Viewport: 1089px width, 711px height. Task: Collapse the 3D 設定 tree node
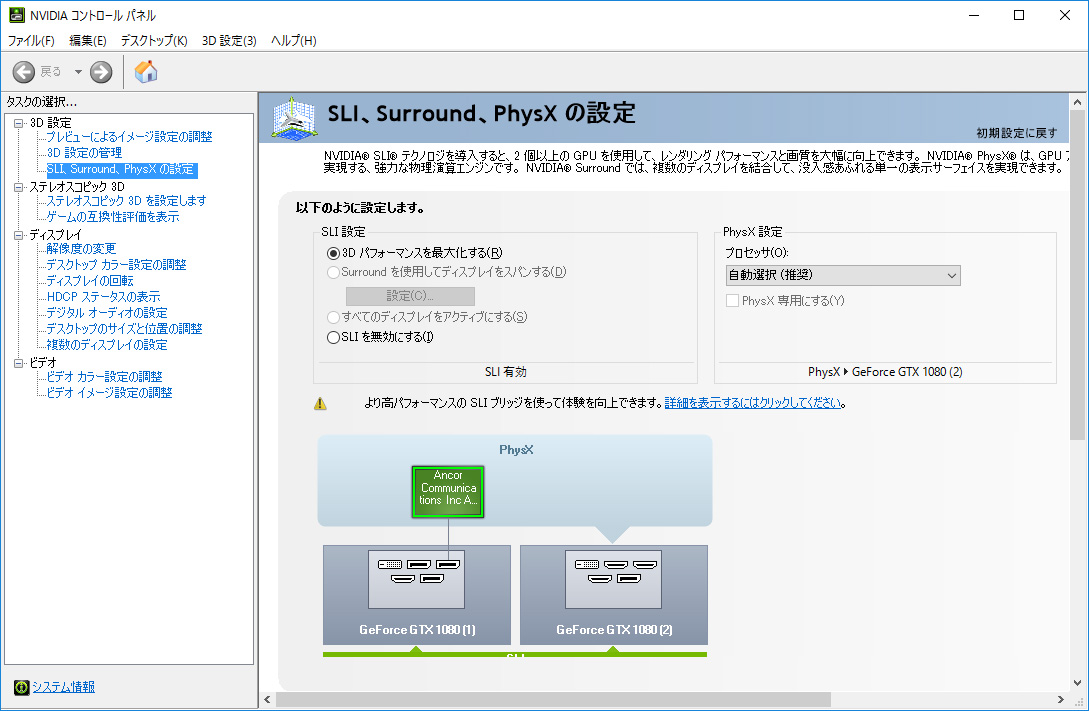pyautogui.click(x=19, y=123)
